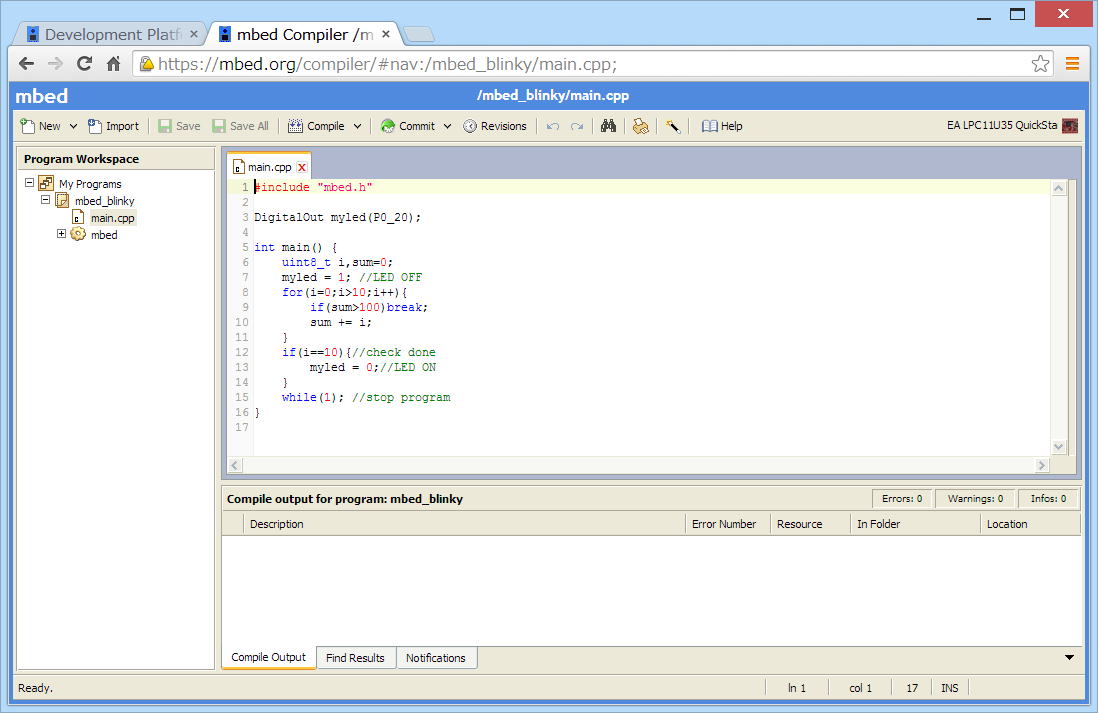Switch to Find Results tab

tap(355, 658)
